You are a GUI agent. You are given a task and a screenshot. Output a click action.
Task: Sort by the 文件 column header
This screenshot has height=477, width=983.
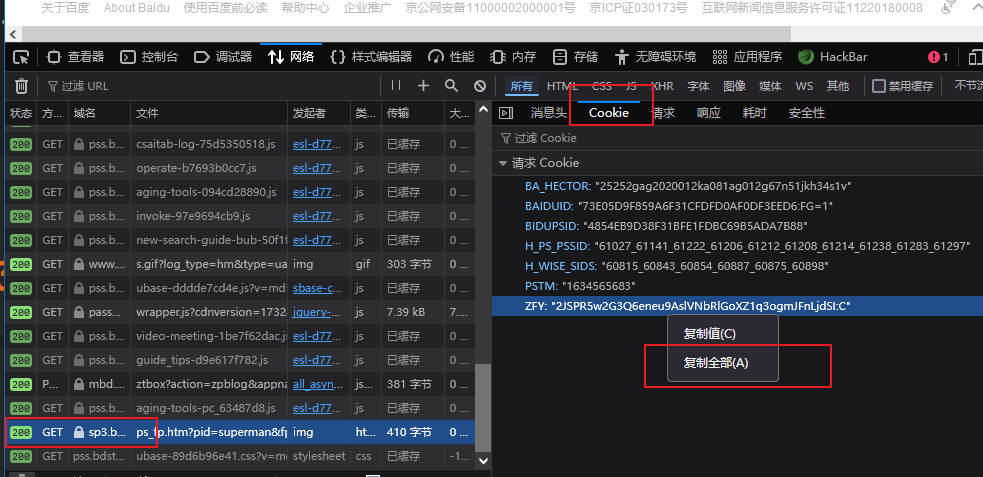pos(209,113)
